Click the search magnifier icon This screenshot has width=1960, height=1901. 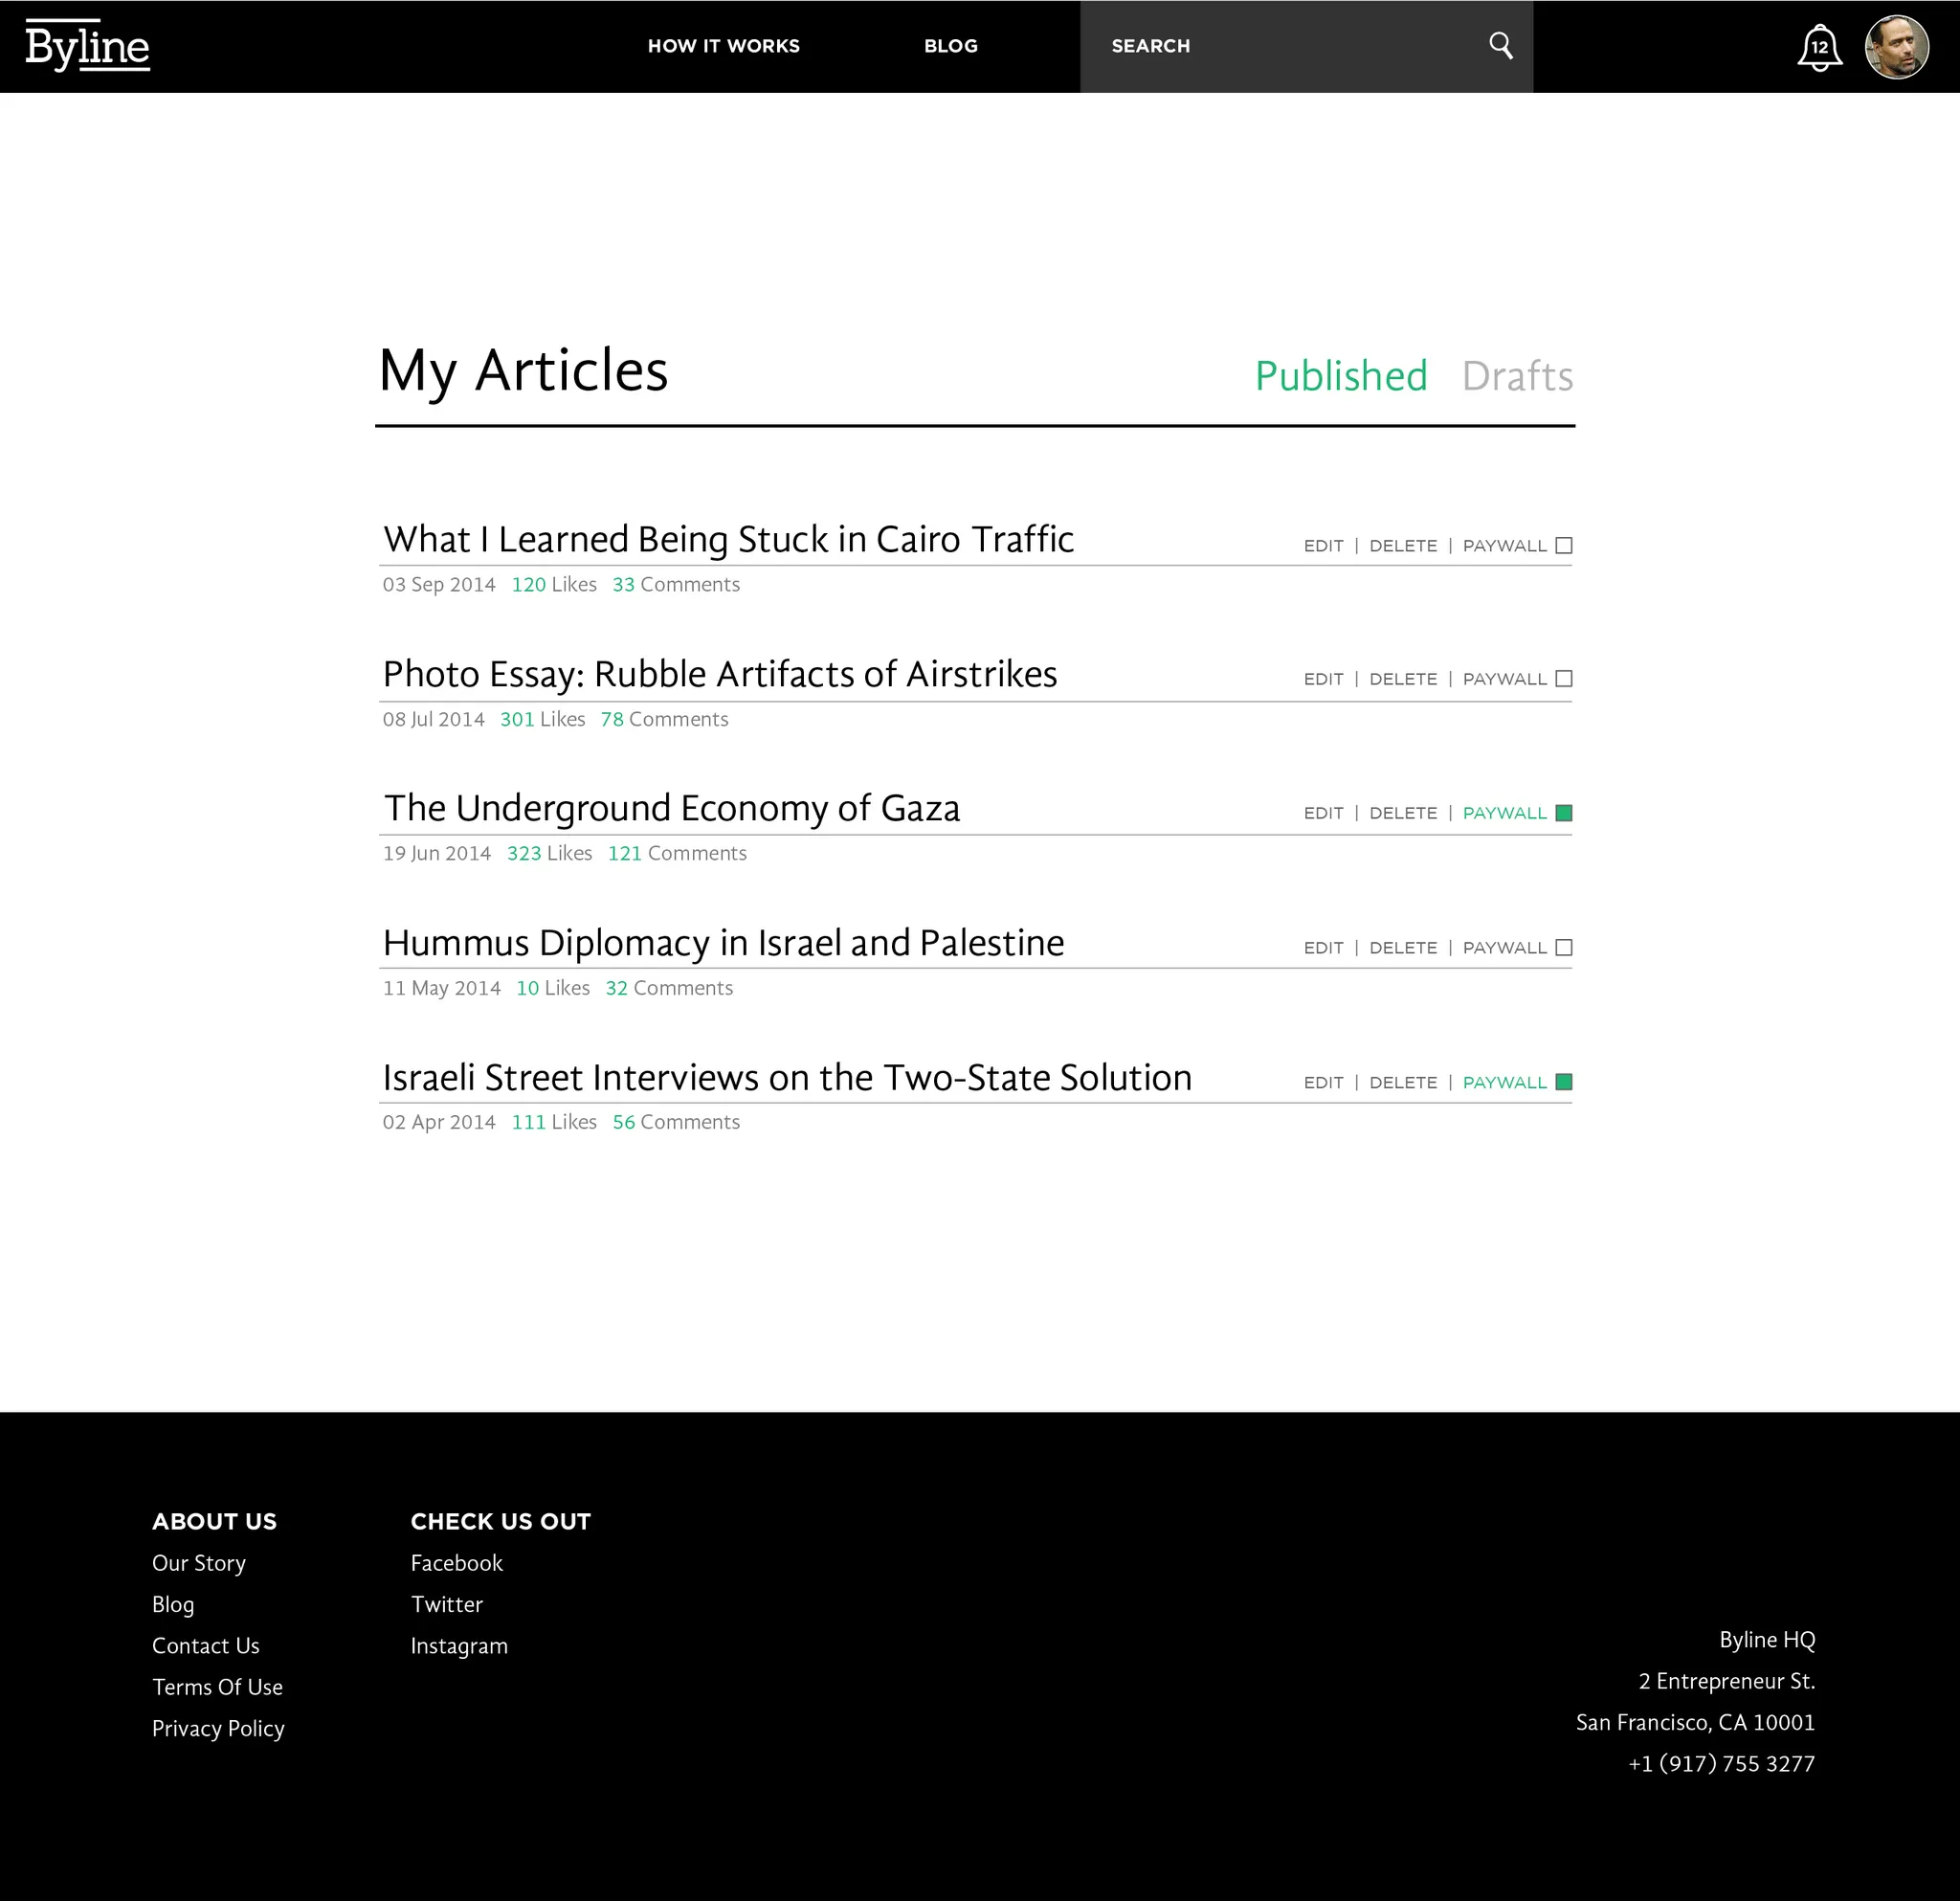1500,45
